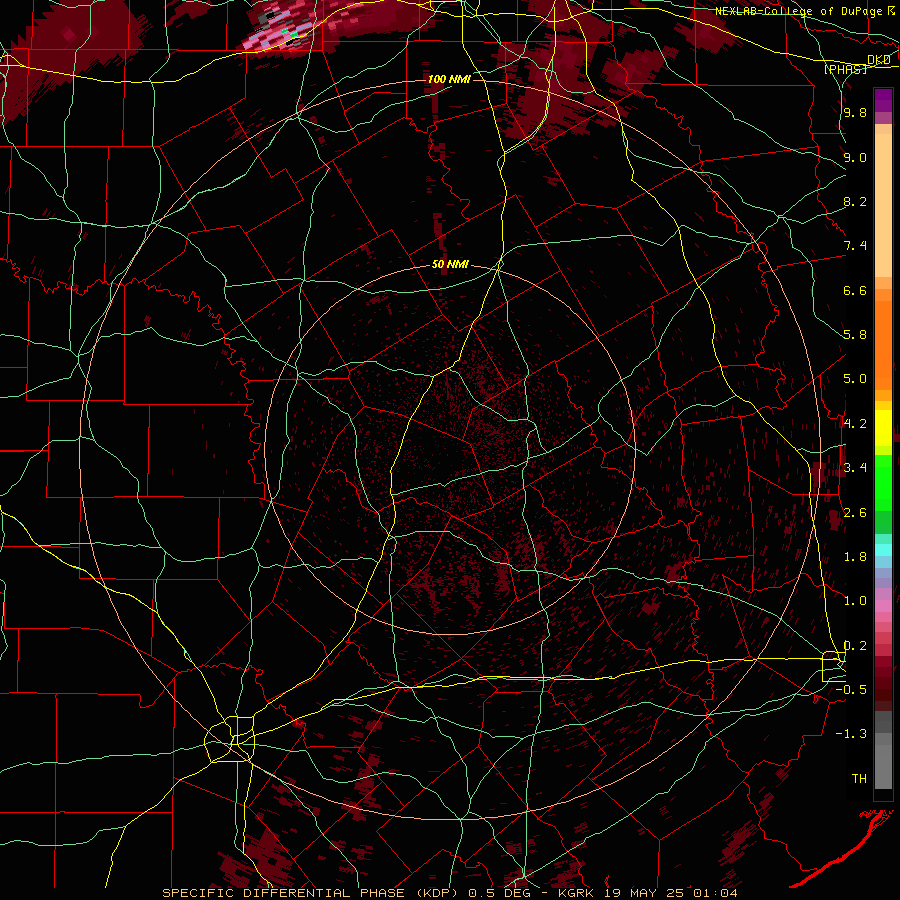Click the NEXLAB-College of DuPage label
Viewport: 900px width, 900px height.
coord(801,11)
